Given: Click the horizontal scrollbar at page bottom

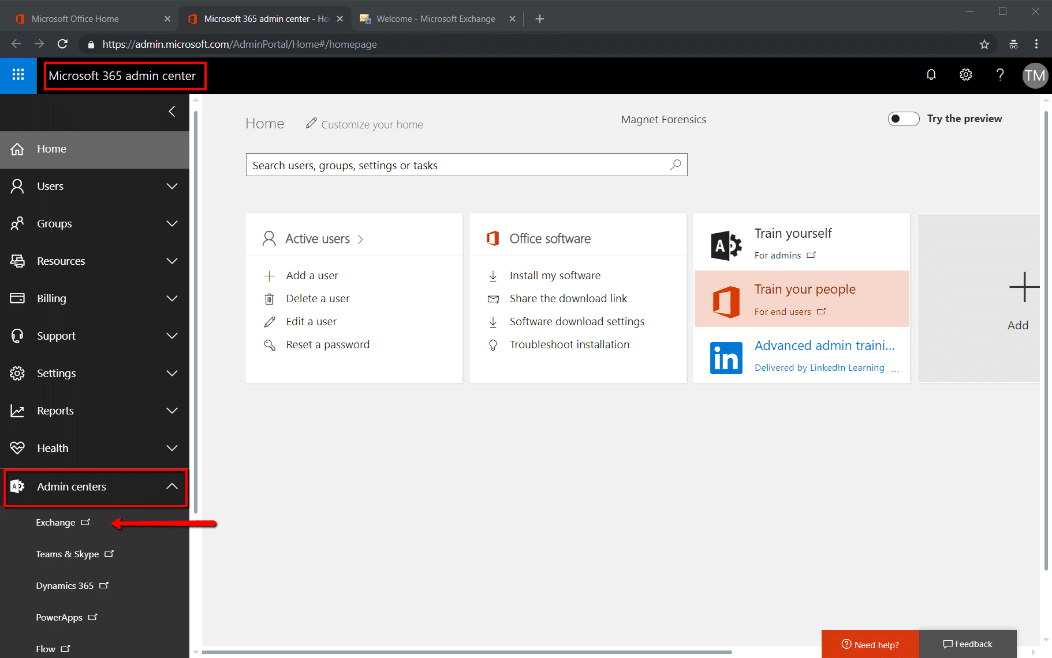Looking at the screenshot, I should tap(467, 652).
